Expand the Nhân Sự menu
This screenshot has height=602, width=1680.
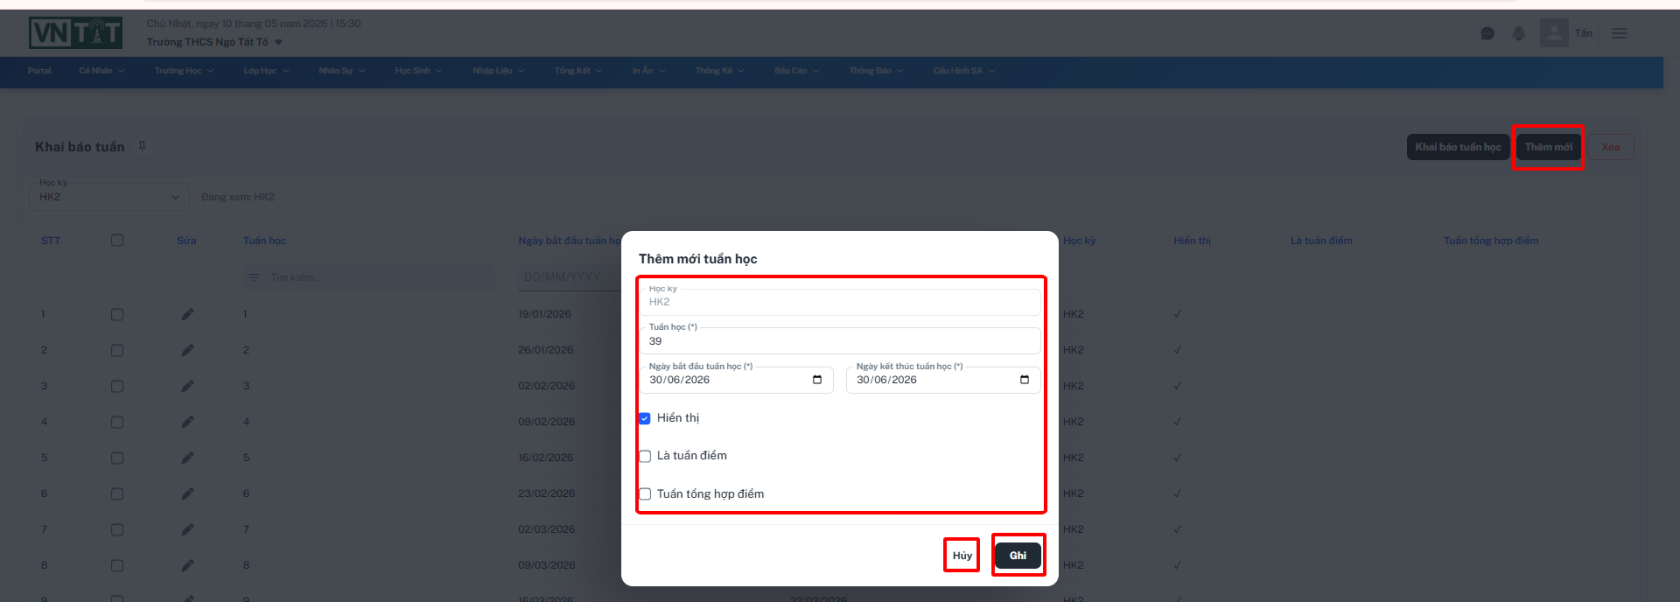(x=342, y=71)
